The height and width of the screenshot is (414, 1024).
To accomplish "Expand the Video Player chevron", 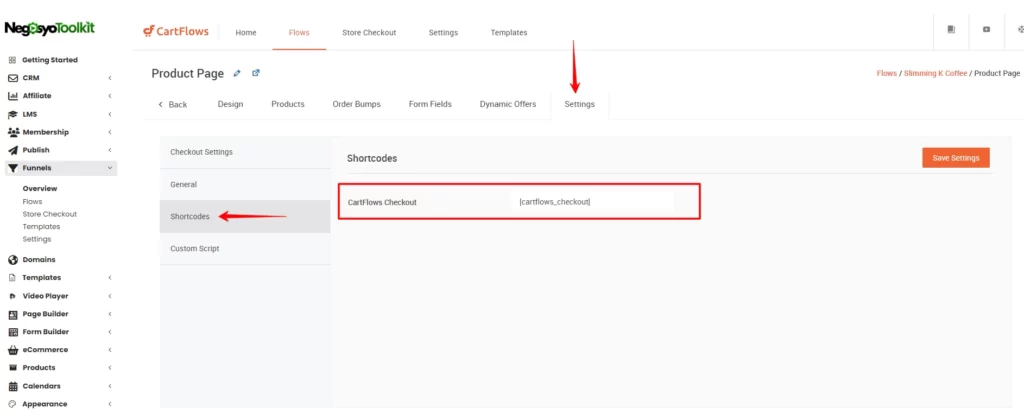I will [110, 296].
